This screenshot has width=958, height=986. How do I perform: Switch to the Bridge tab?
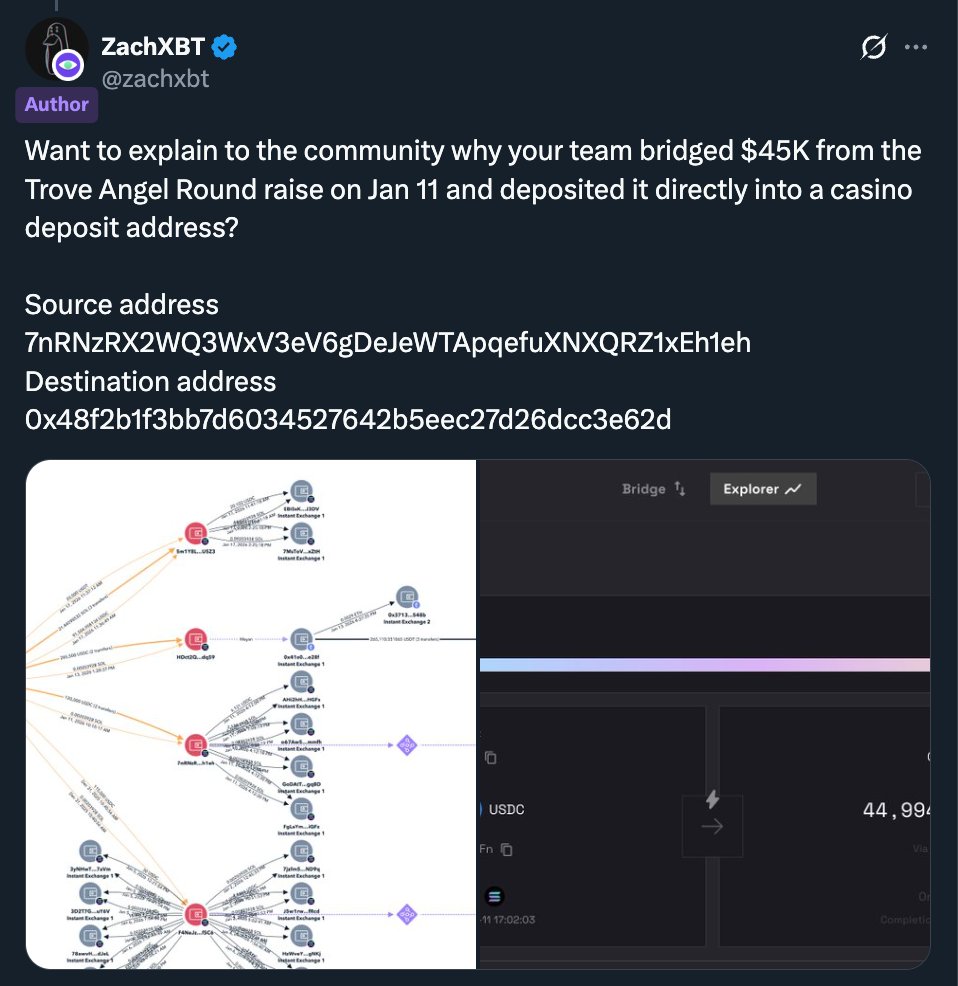654,489
